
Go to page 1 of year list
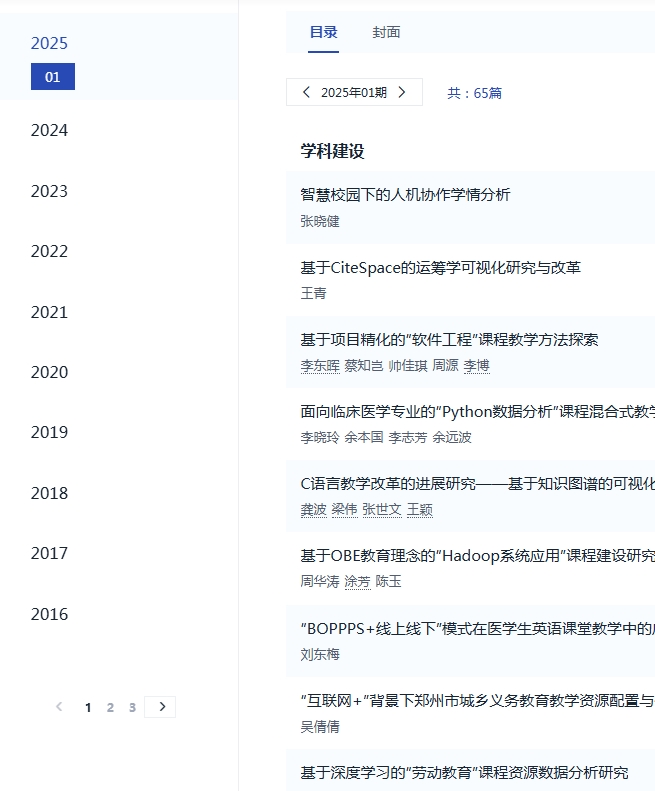(x=88, y=708)
